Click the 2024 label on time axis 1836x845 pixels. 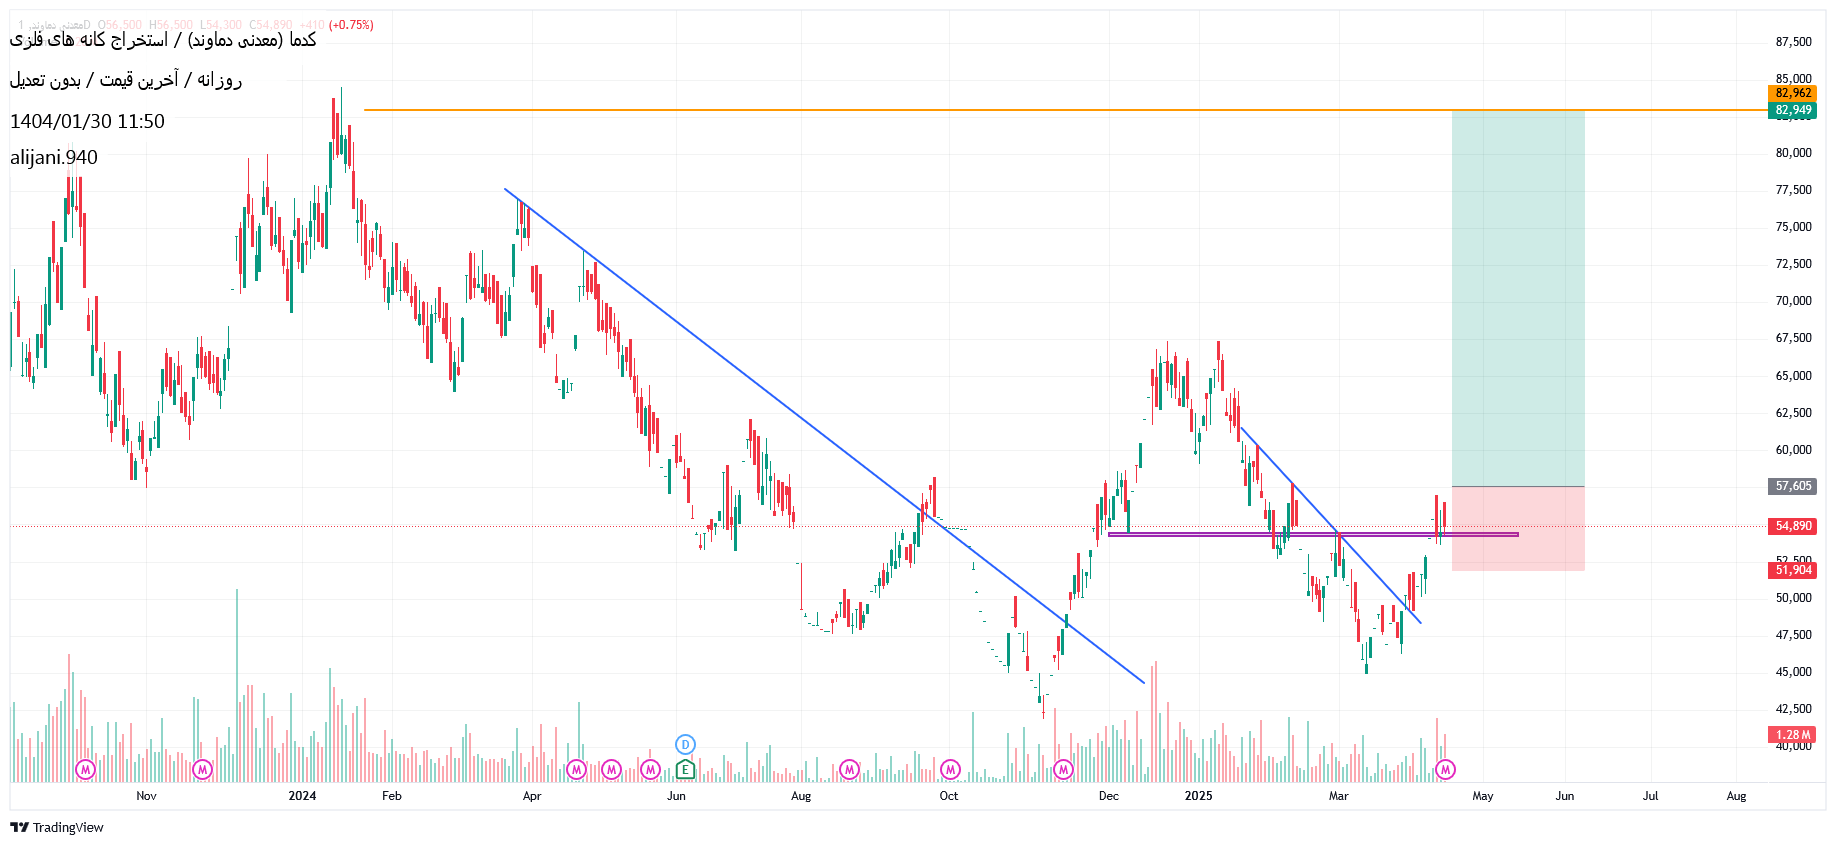click(x=302, y=796)
